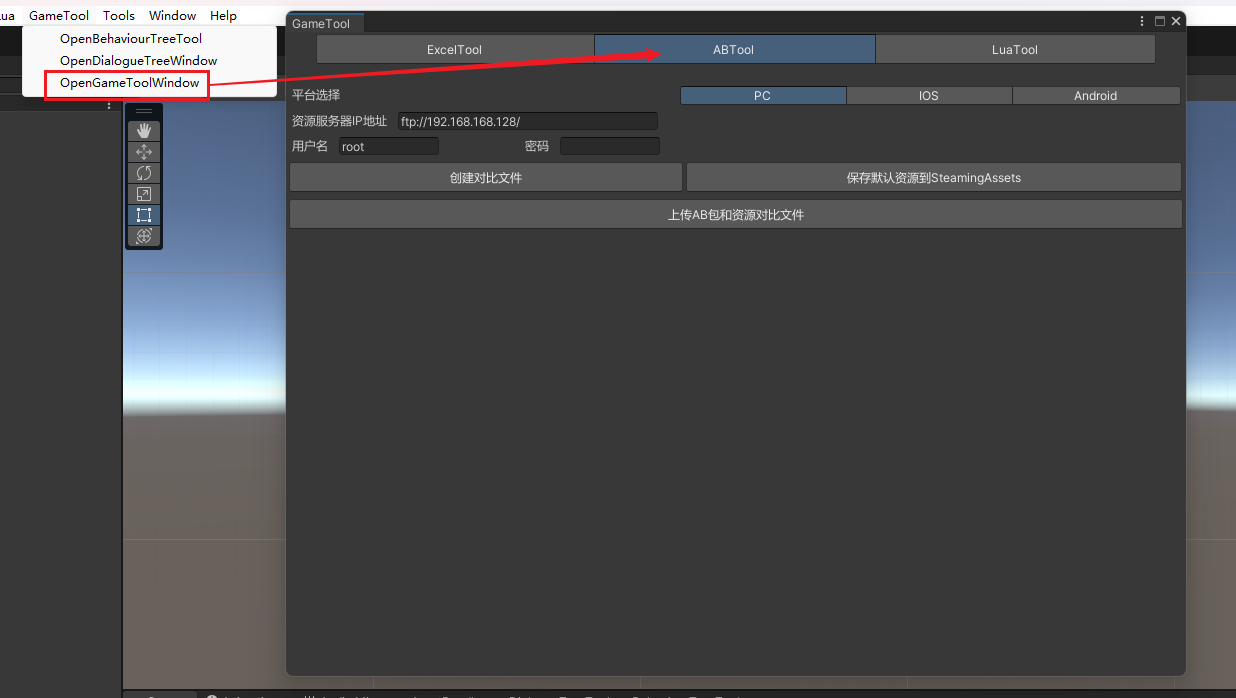Switch to the LuaTool tab
The image size is (1236, 698).
click(1014, 49)
